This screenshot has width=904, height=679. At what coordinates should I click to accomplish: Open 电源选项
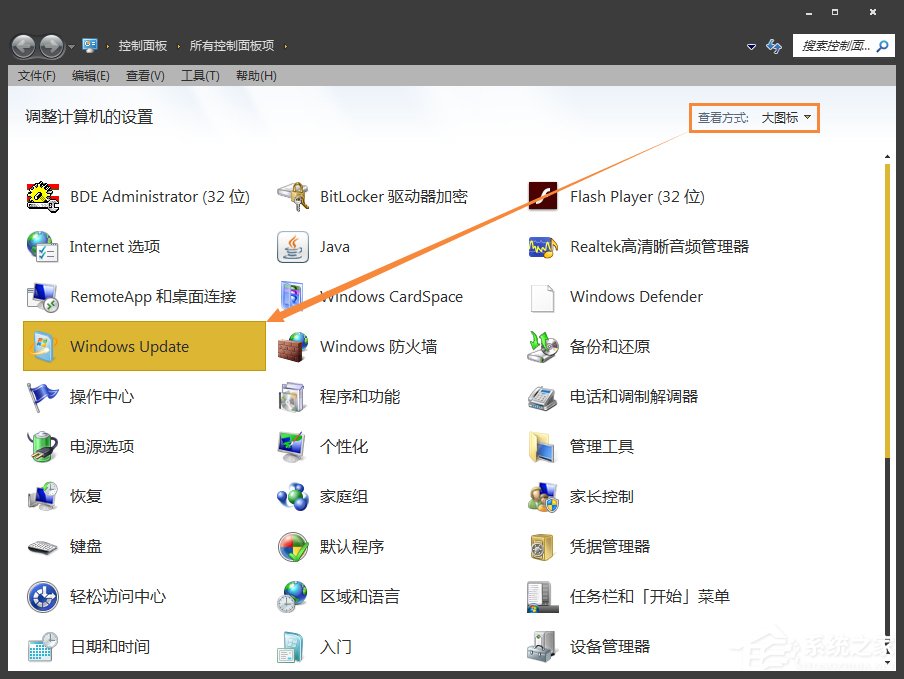104,446
